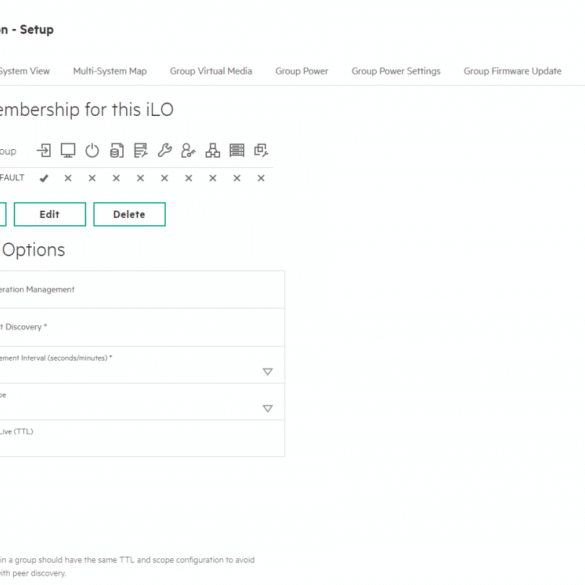Go to the Group Power tab

coord(302,71)
